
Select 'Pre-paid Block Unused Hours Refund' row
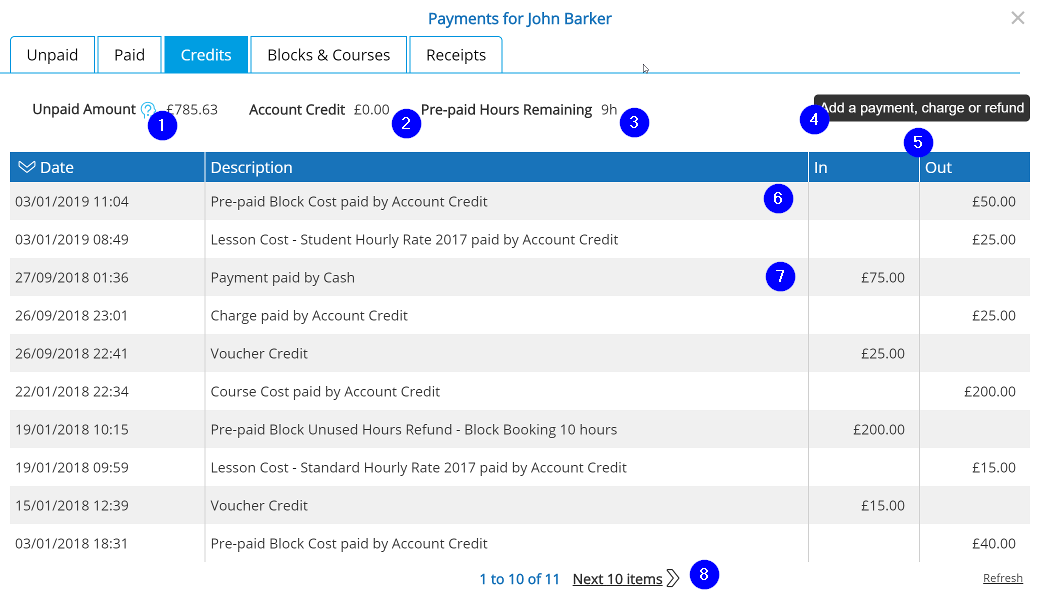pyautogui.click(x=520, y=430)
